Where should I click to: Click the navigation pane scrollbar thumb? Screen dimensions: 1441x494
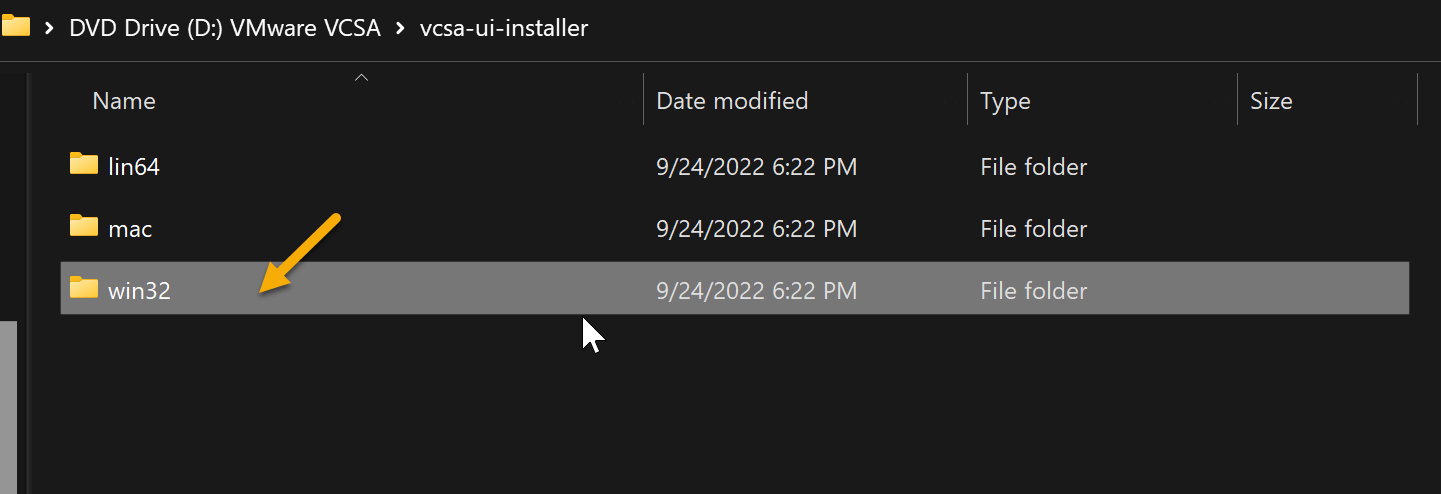tap(8, 407)
